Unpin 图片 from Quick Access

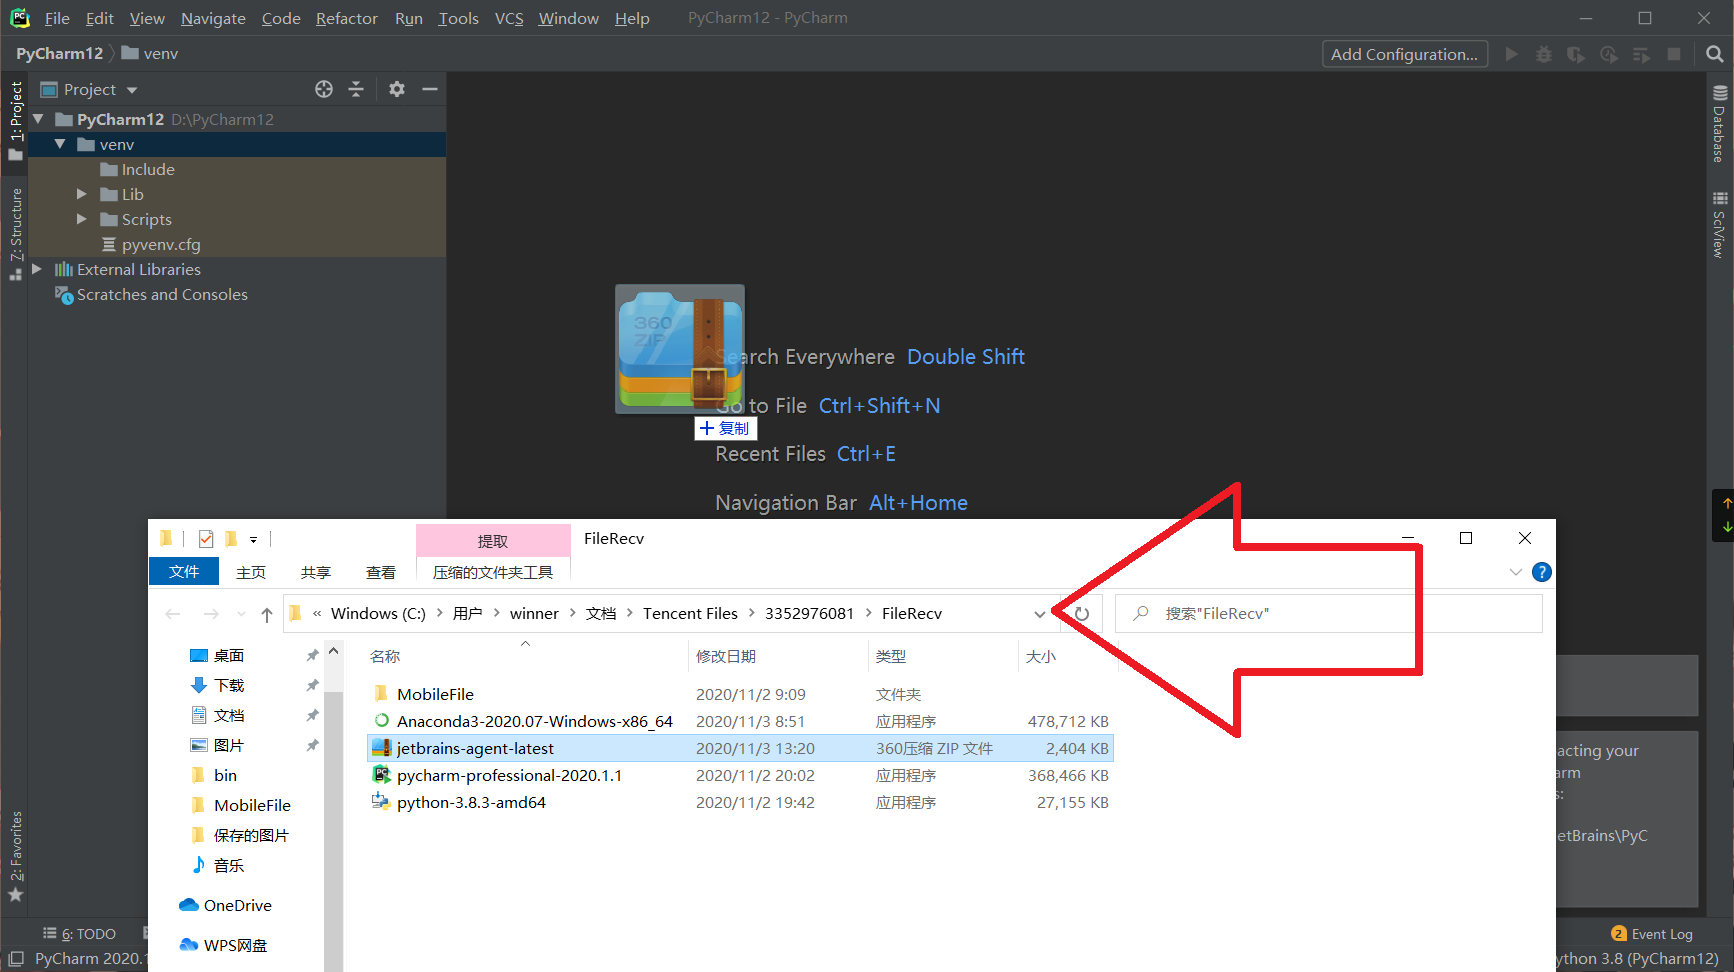tap(312, 744)
